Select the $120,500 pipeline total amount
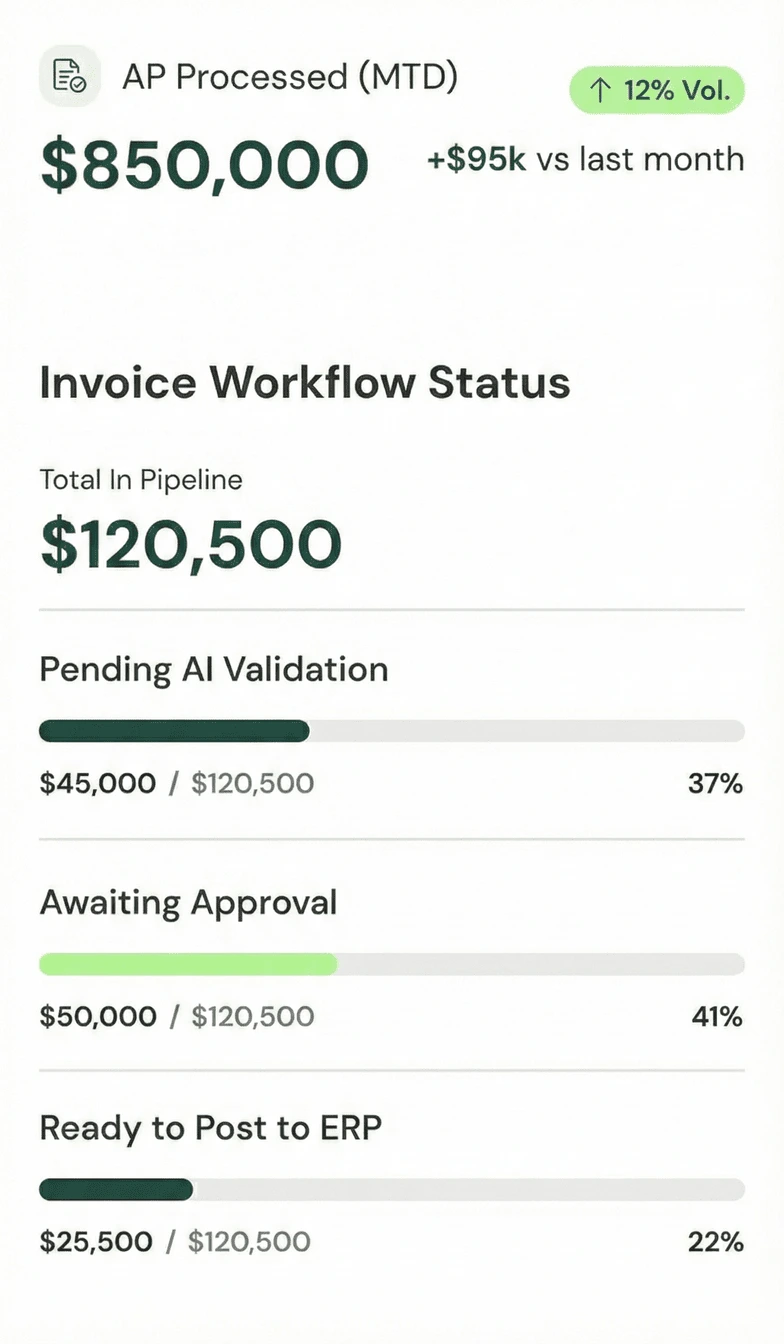The image size is (784, 1344). (x=191, y=544)
